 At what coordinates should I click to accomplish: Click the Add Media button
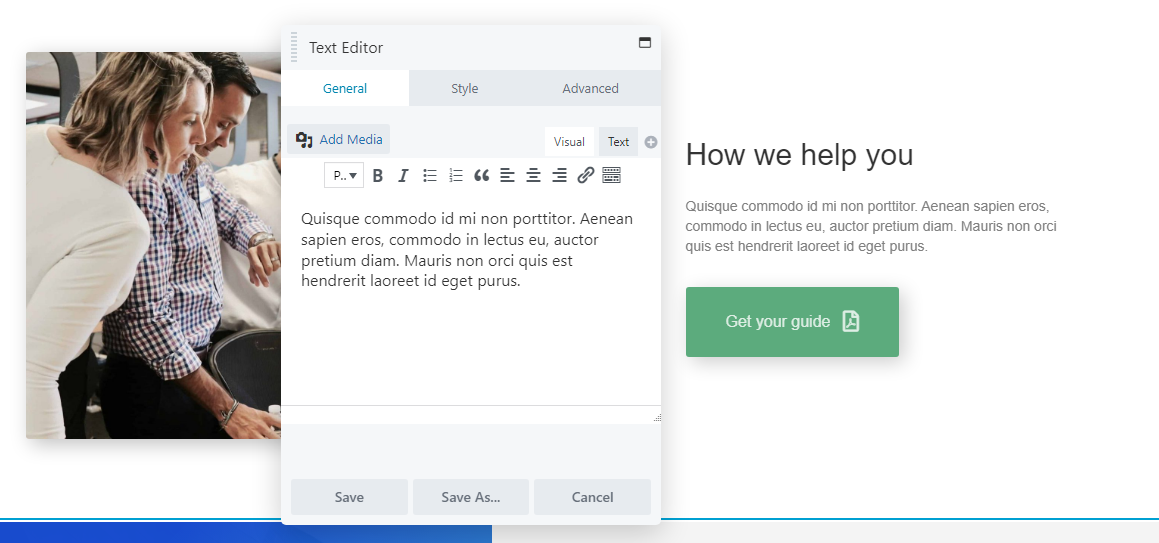click(339, 140)
